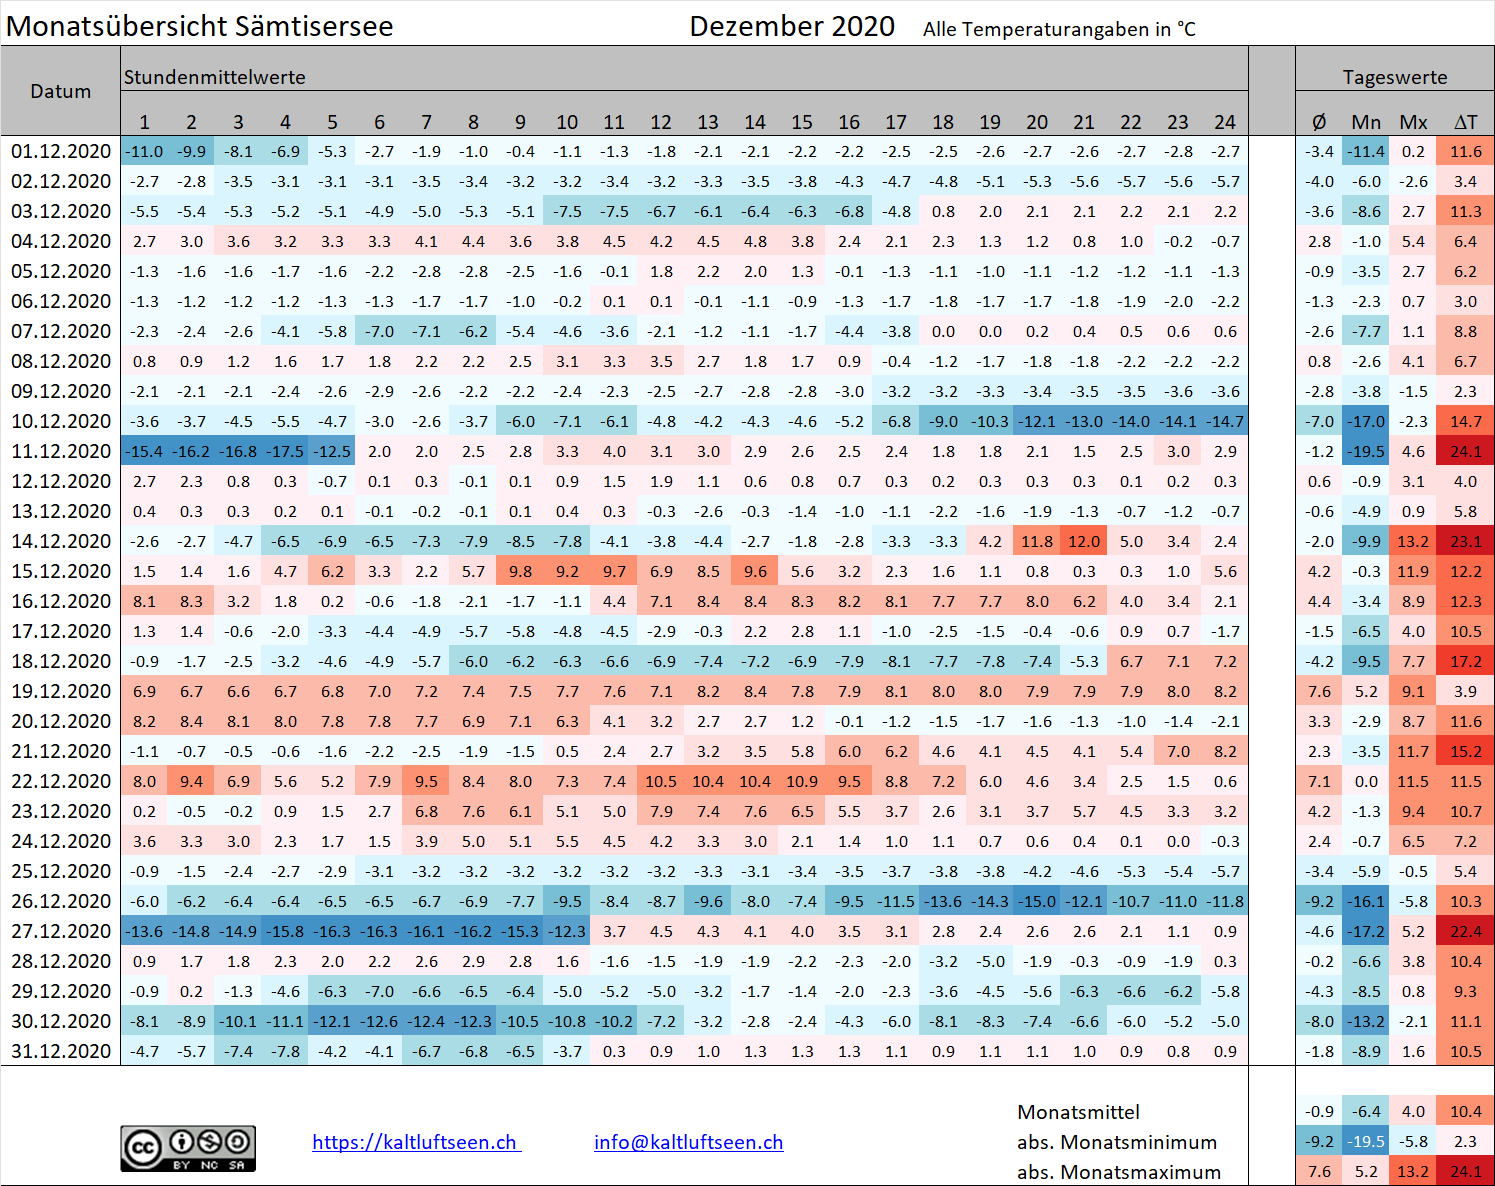Click the abs. Monatsminimum label
This screenshot has width=1495, height=1186.
(x=1117, y=1142)
